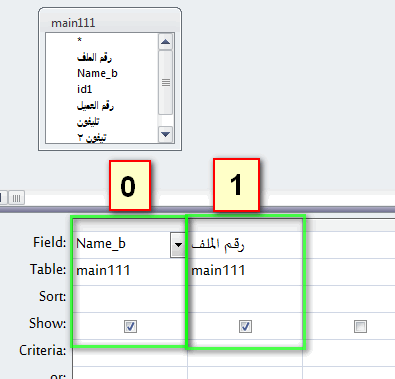Screen dimensions: 395x379
Task: Select رقم الملف in the main111 field list
Action: [94, 57]
